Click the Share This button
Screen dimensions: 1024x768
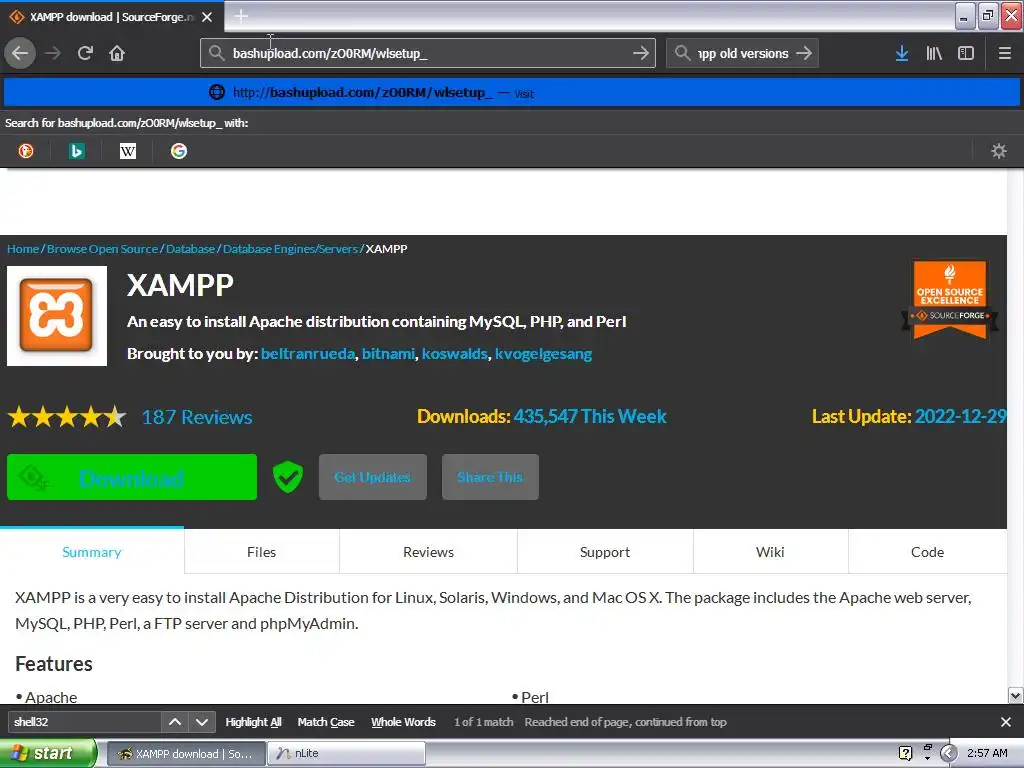[x=490, y=477]
